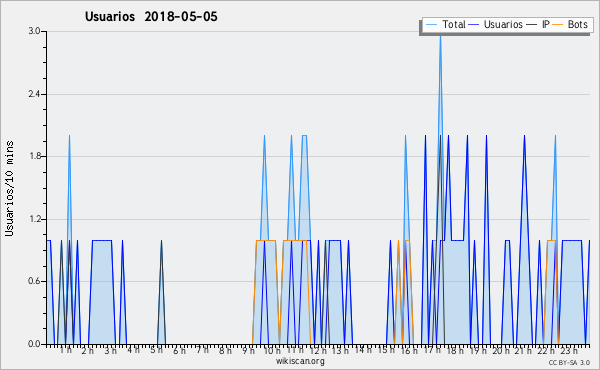Image resolution: width=600 pixels, height=370 pixels.
Task: Click the '18 h' x-axis label
Action: pyautogui.click(x=455, y=351)
